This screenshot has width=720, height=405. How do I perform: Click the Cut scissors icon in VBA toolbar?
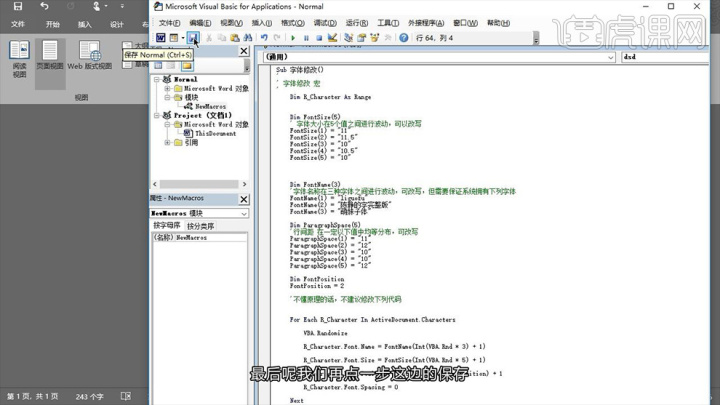point(209,38)
